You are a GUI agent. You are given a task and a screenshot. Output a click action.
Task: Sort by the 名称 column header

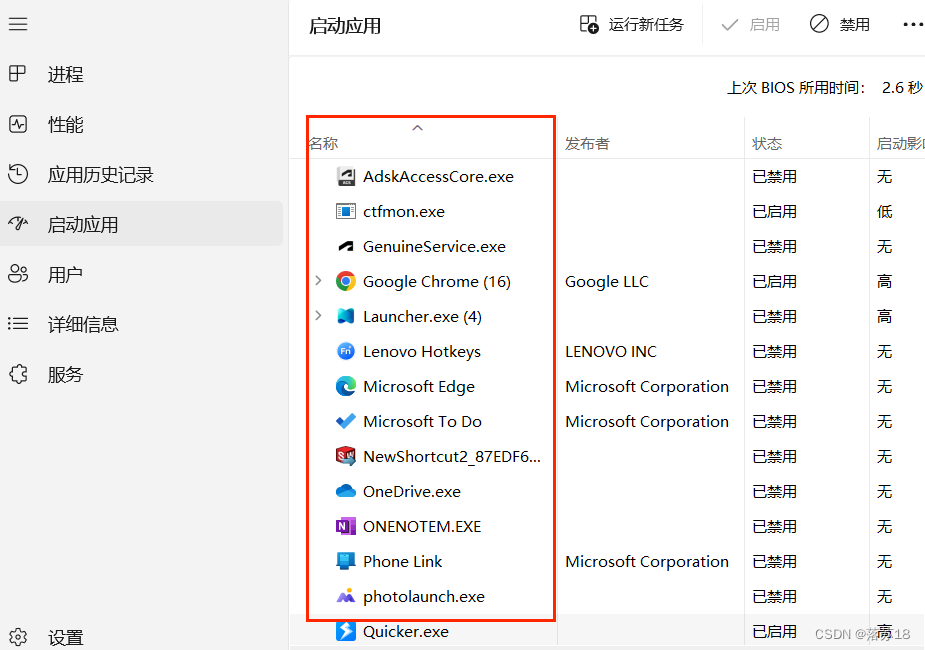(323, 143)
